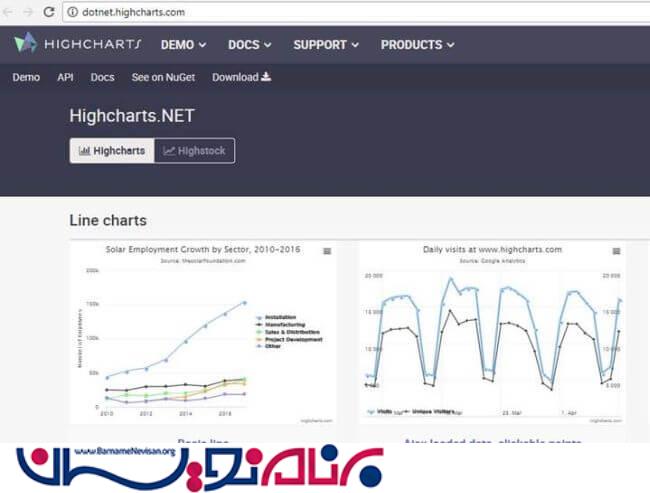Click the browser back arrow
This screenshot has width=650, height=493.
point(7,12)
